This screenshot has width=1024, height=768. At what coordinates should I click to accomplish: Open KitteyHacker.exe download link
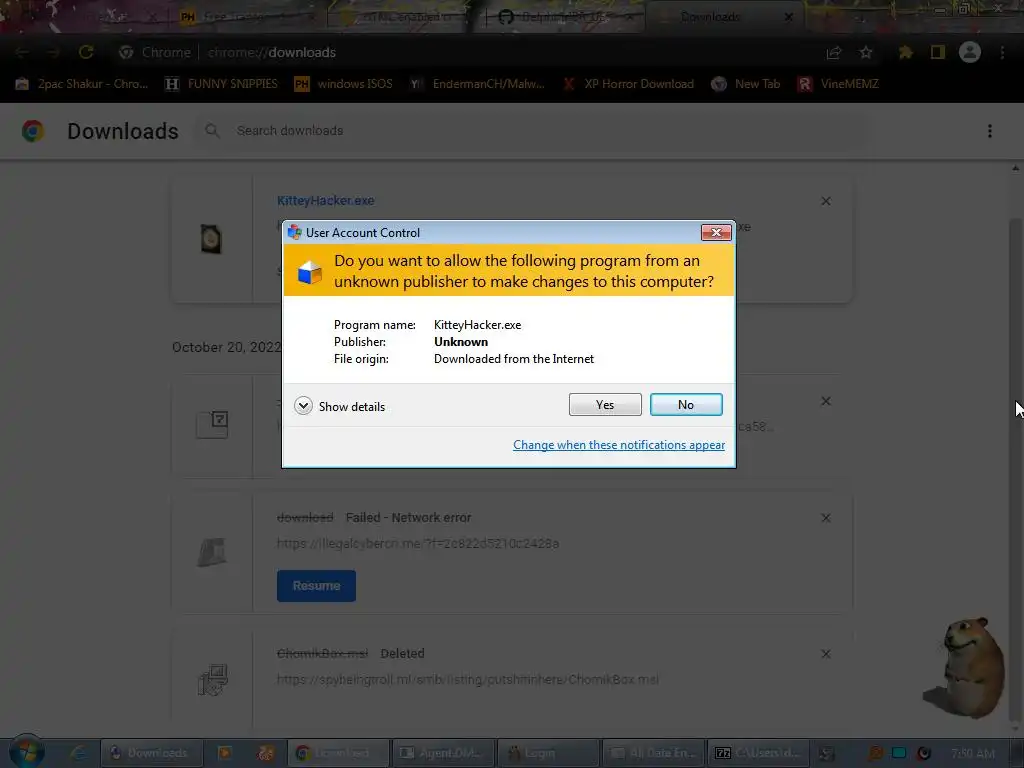tap(325, 200)
